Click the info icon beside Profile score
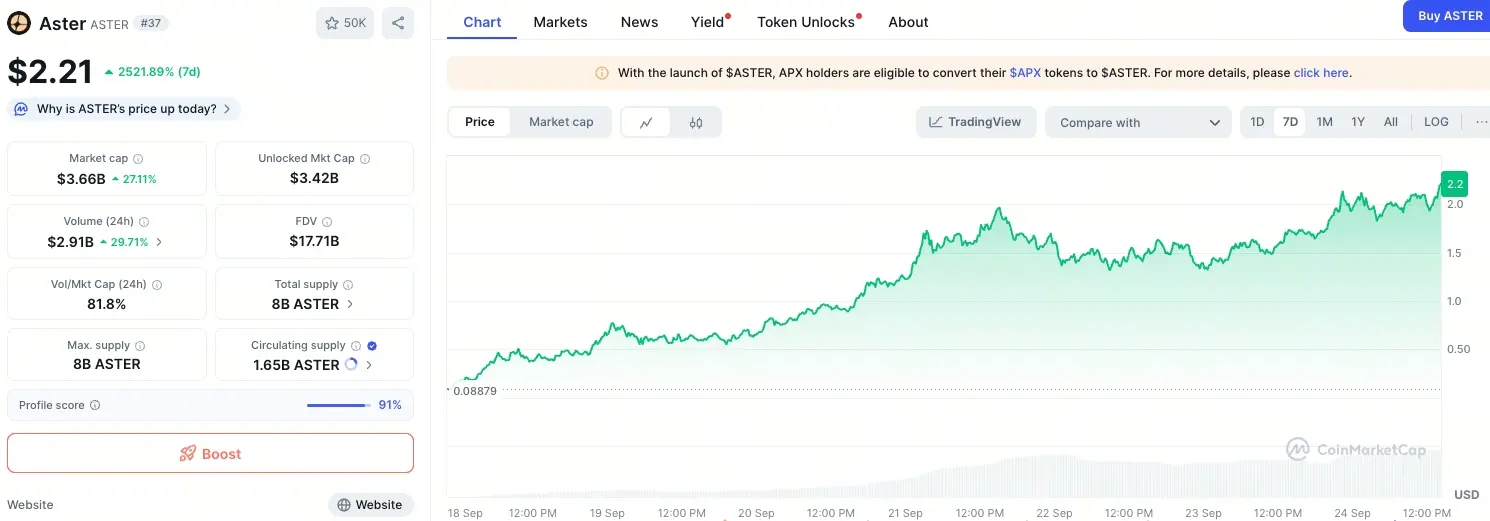 tap(95, 406)
